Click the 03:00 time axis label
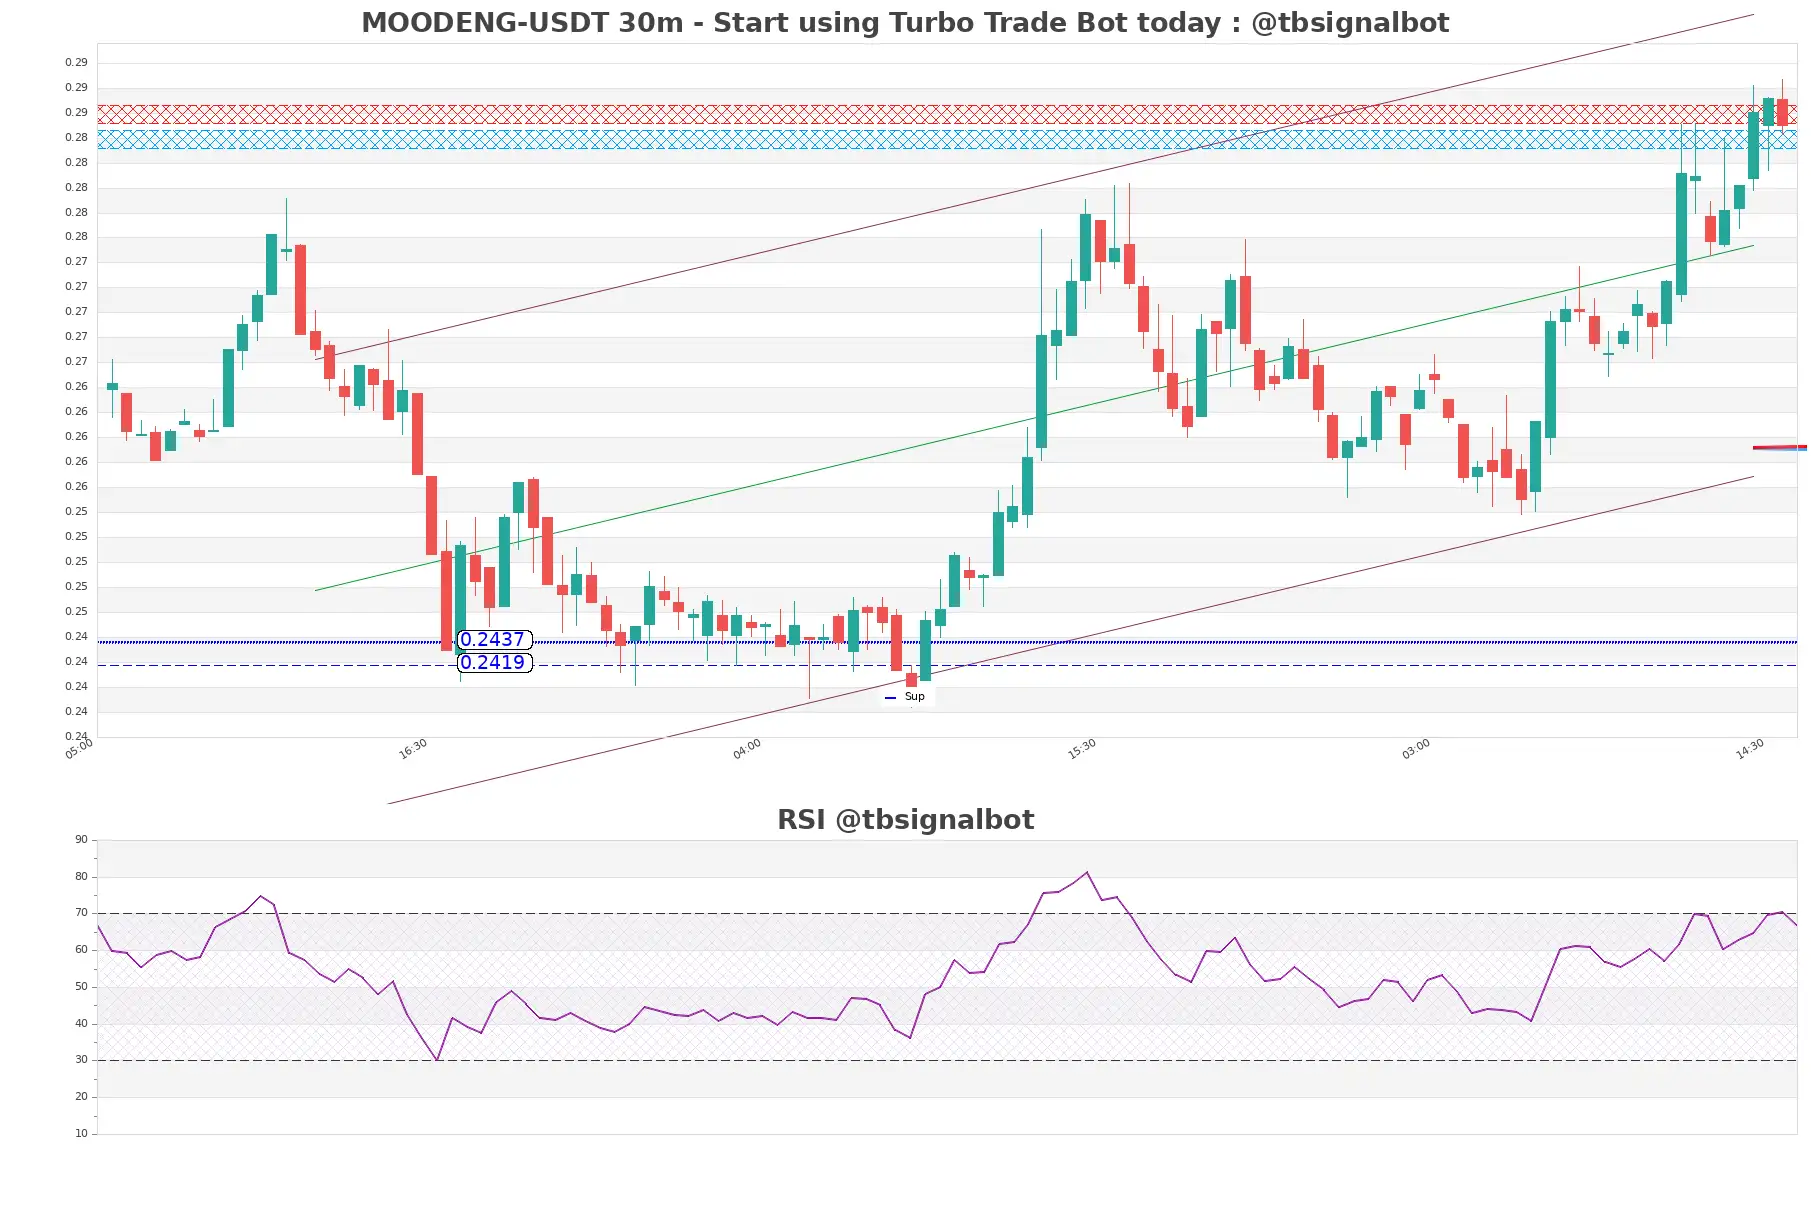1811x1208 pixels. tap(1416, 749)
